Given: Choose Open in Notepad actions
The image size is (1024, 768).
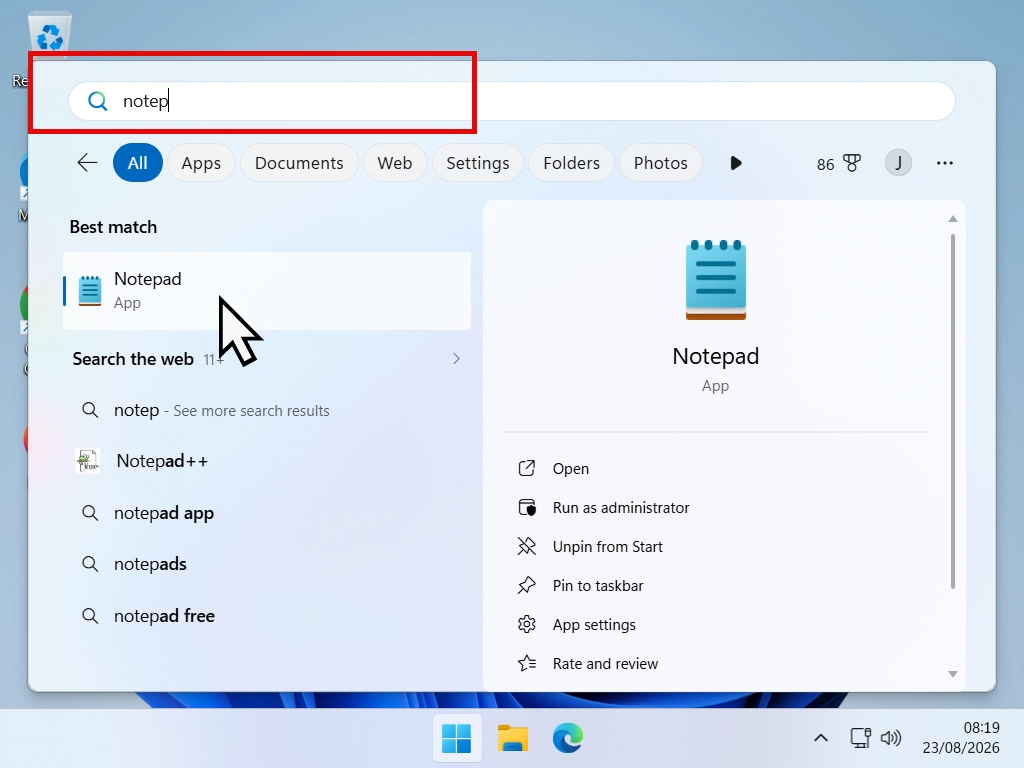Looking at the screenshot, I should (x=715, y=468).
